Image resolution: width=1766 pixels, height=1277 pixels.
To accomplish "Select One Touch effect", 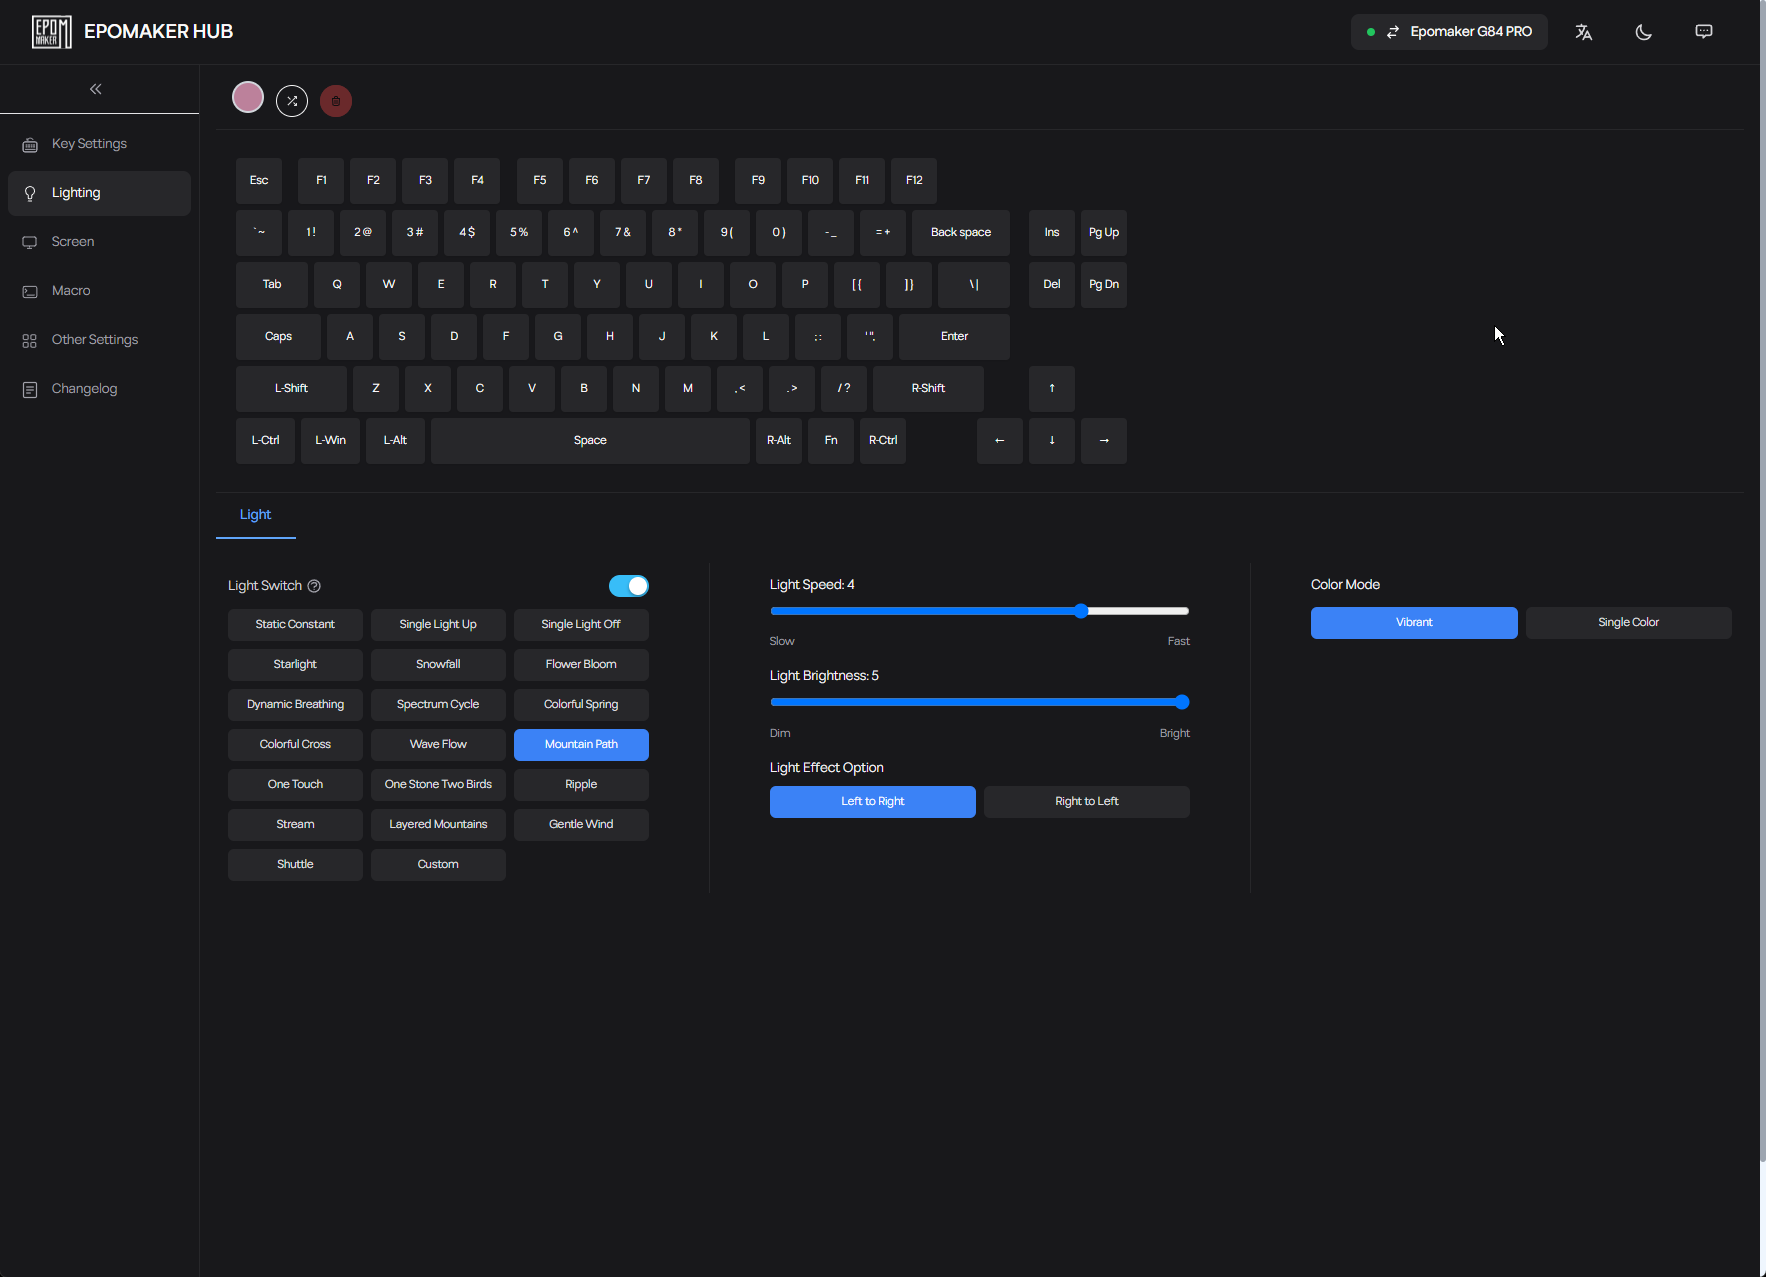I will coord(295,785).
